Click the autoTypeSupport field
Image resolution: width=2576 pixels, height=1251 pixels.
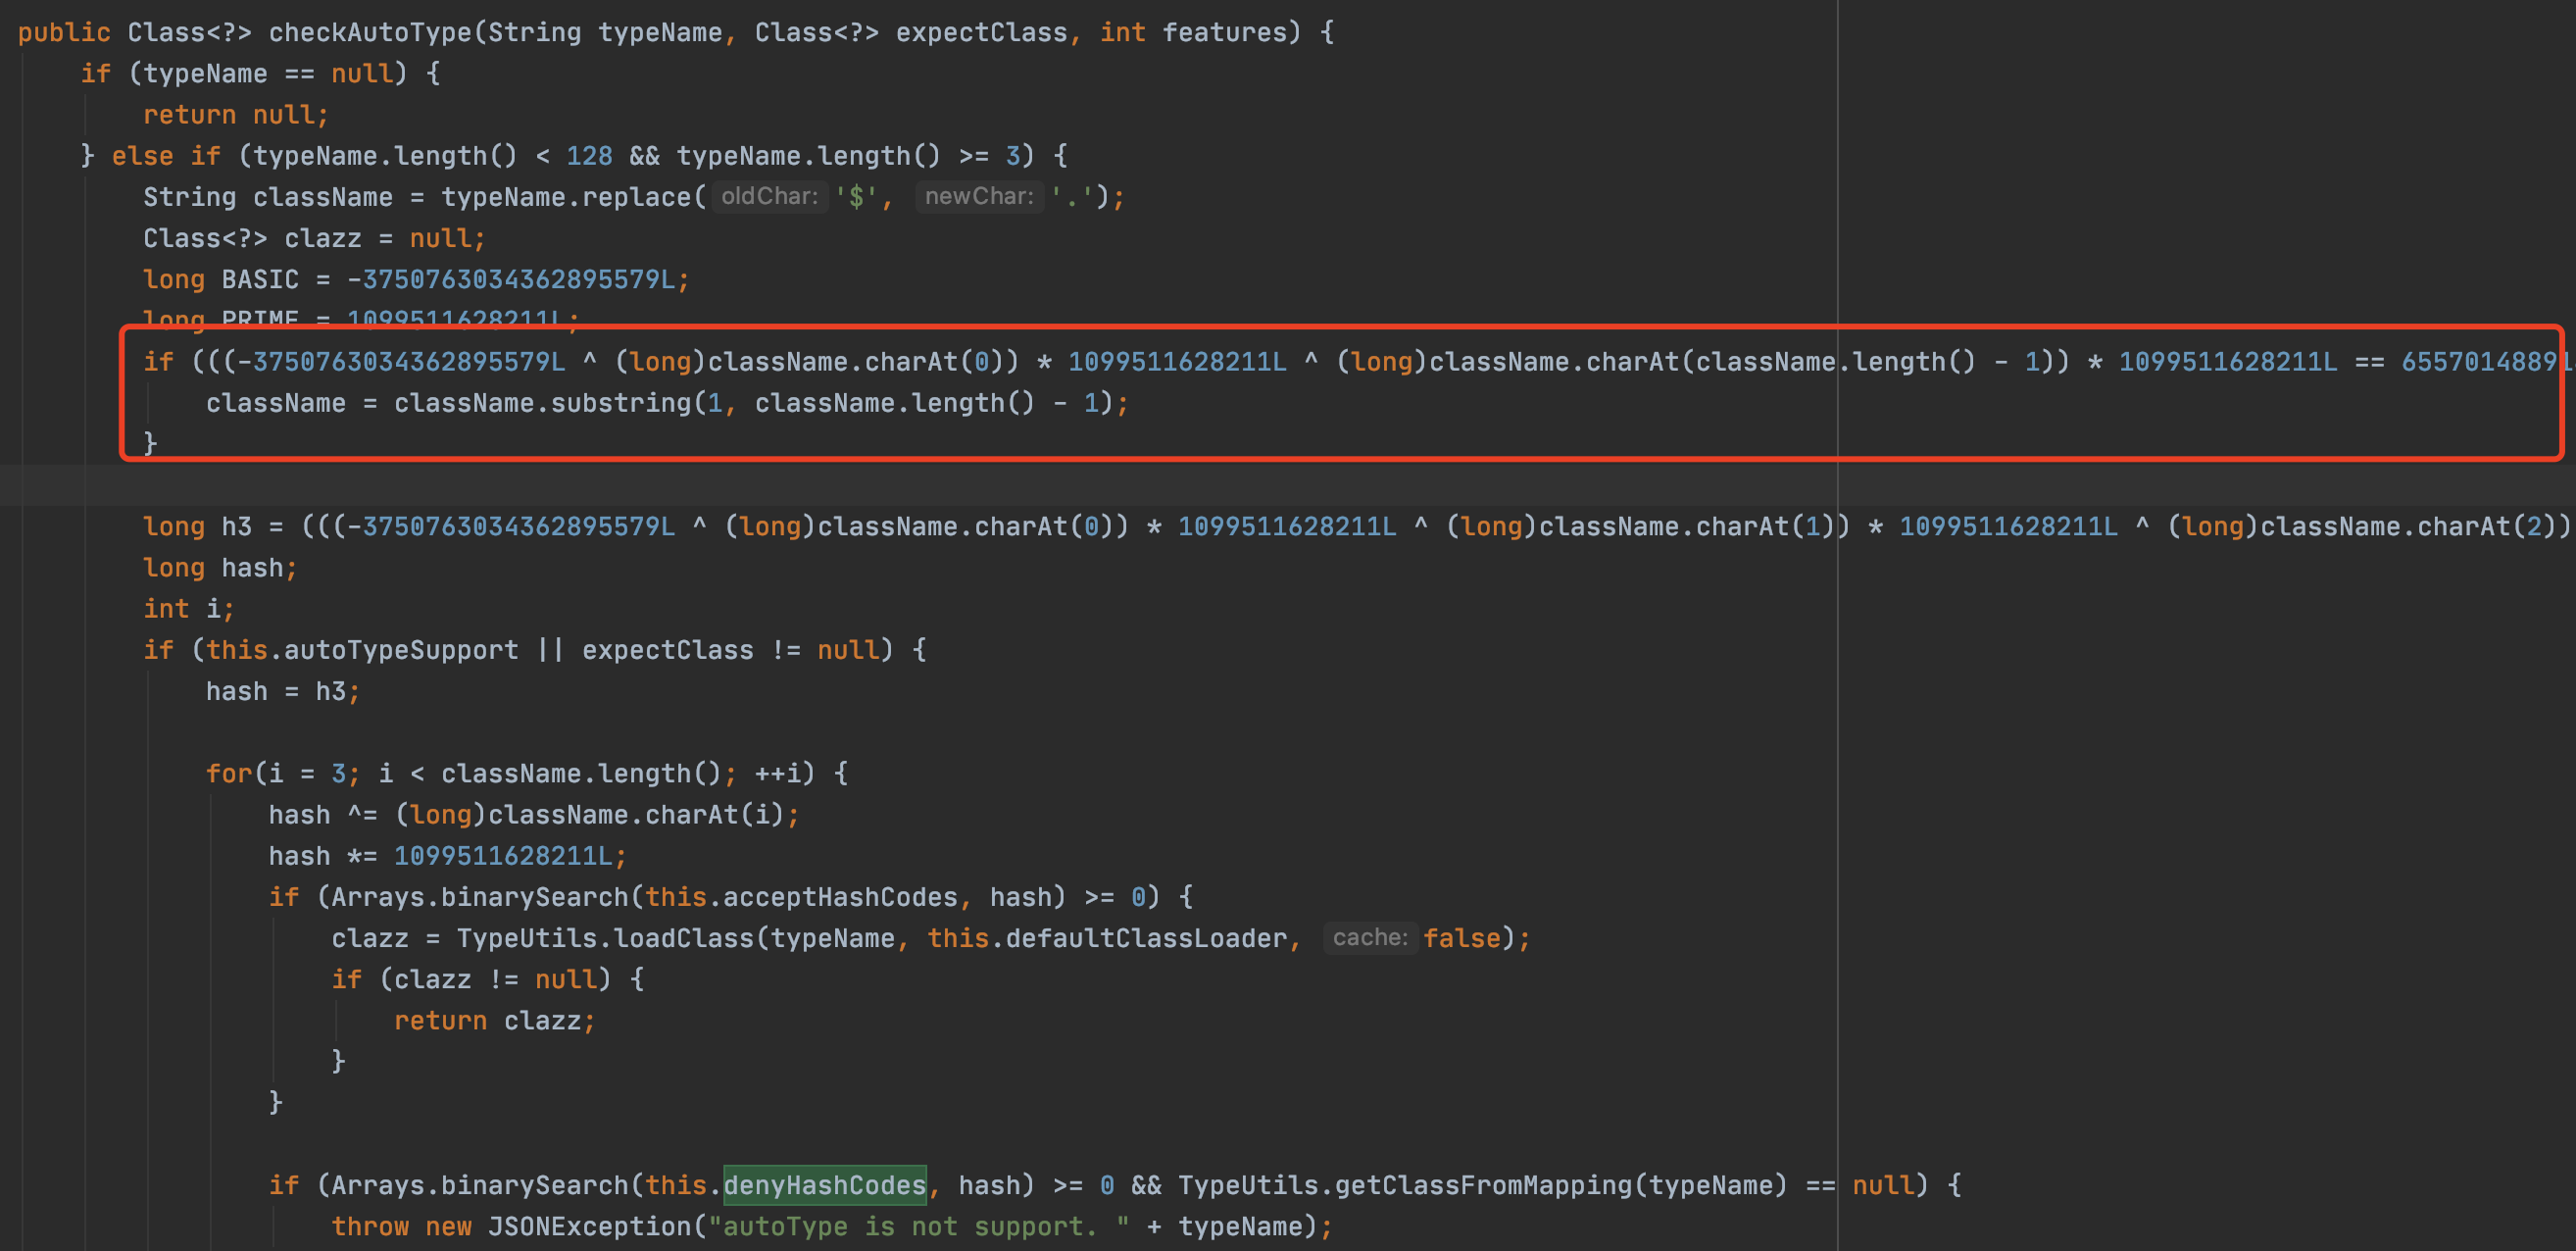[x=401, y=650]
